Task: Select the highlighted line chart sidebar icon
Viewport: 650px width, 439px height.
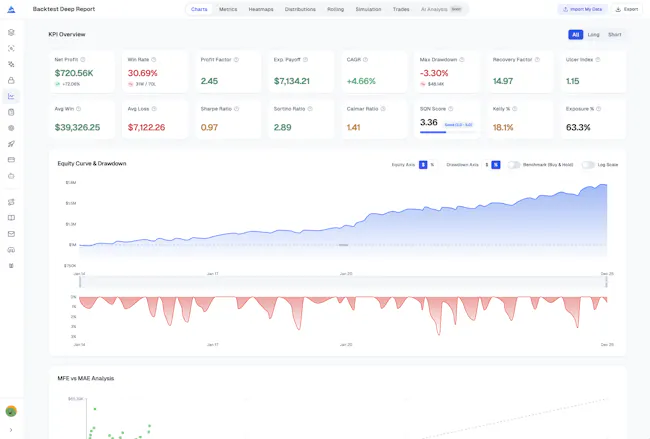Action: pos(11,96)
